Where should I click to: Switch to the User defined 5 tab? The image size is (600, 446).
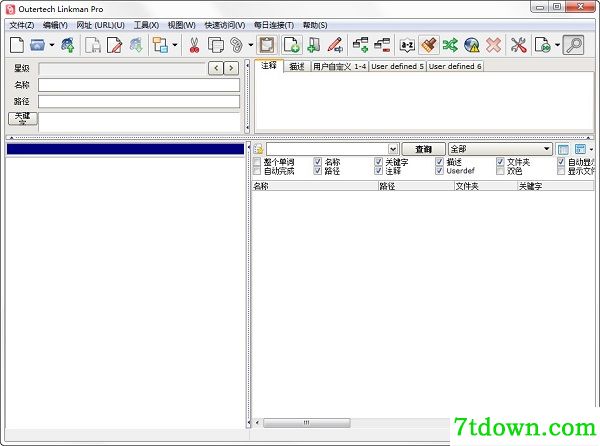tap(397, 66)
